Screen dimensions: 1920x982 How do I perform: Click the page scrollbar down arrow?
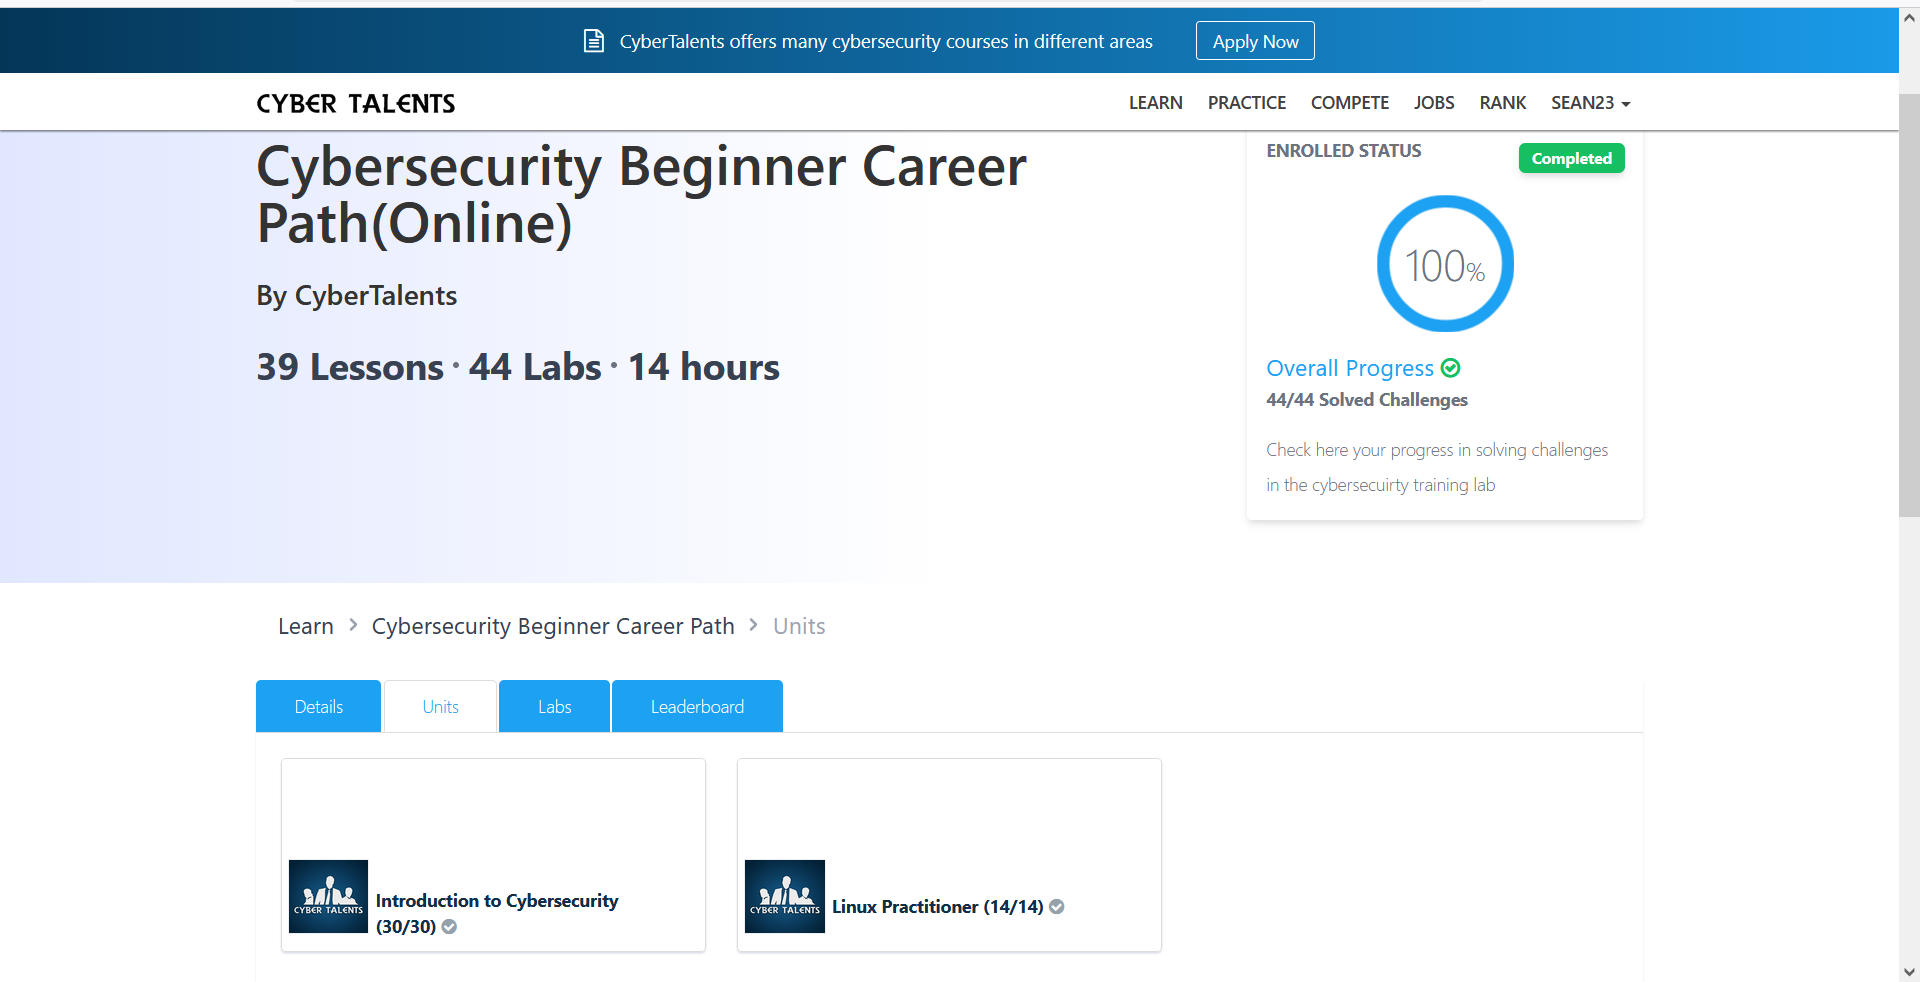pyautogui.click(x=1909, y=971)
